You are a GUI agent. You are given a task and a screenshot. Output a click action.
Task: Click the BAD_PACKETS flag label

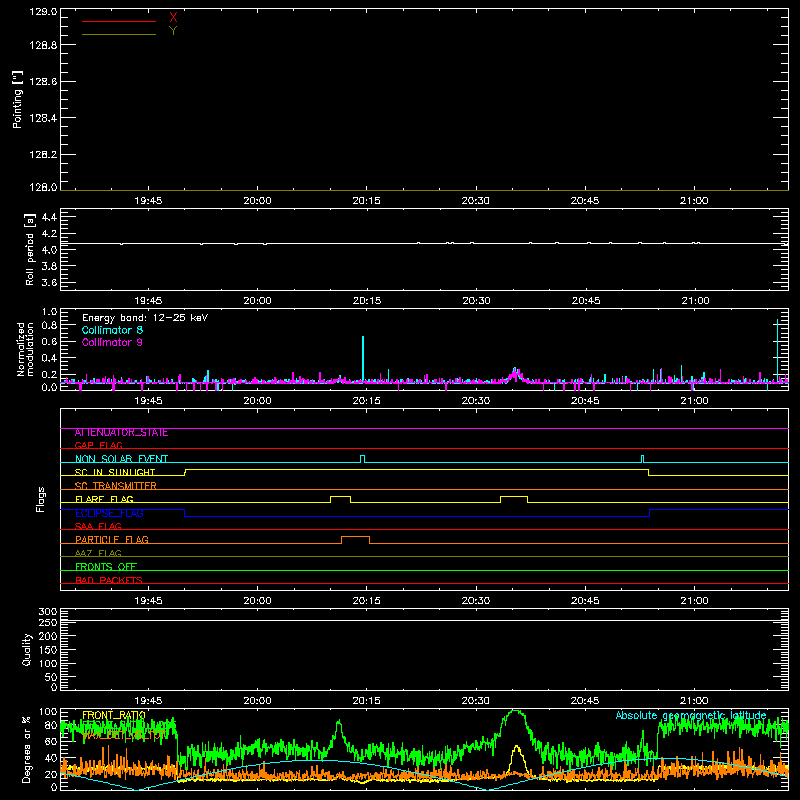[x=109, y=580]
